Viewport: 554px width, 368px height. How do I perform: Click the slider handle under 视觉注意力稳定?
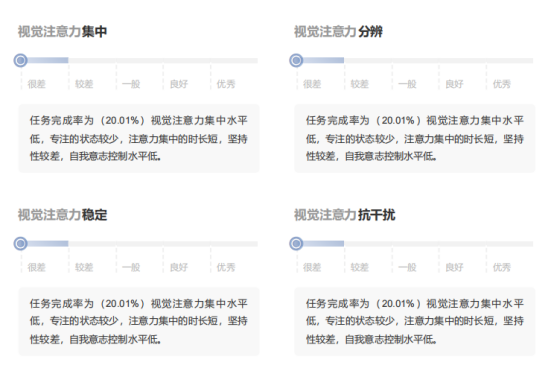click(x=20, y=243)
